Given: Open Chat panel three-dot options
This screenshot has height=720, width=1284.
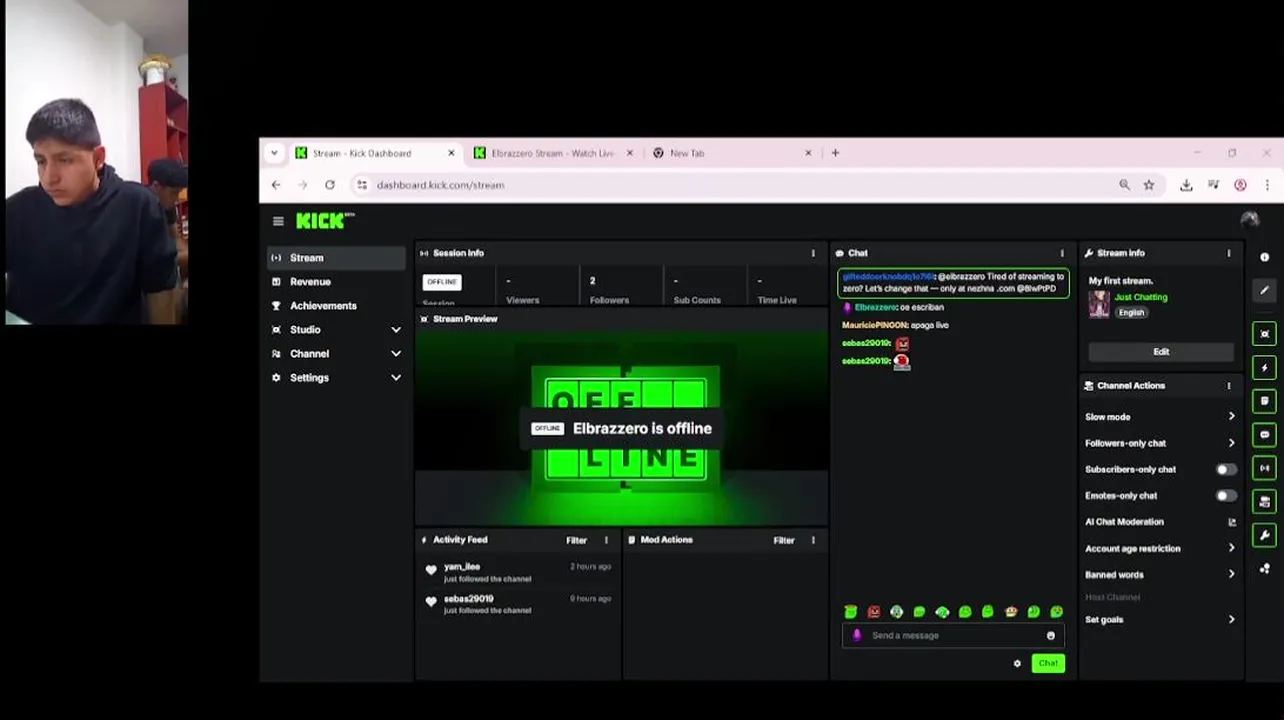Looking at the screenshot, I should 1062,253.
